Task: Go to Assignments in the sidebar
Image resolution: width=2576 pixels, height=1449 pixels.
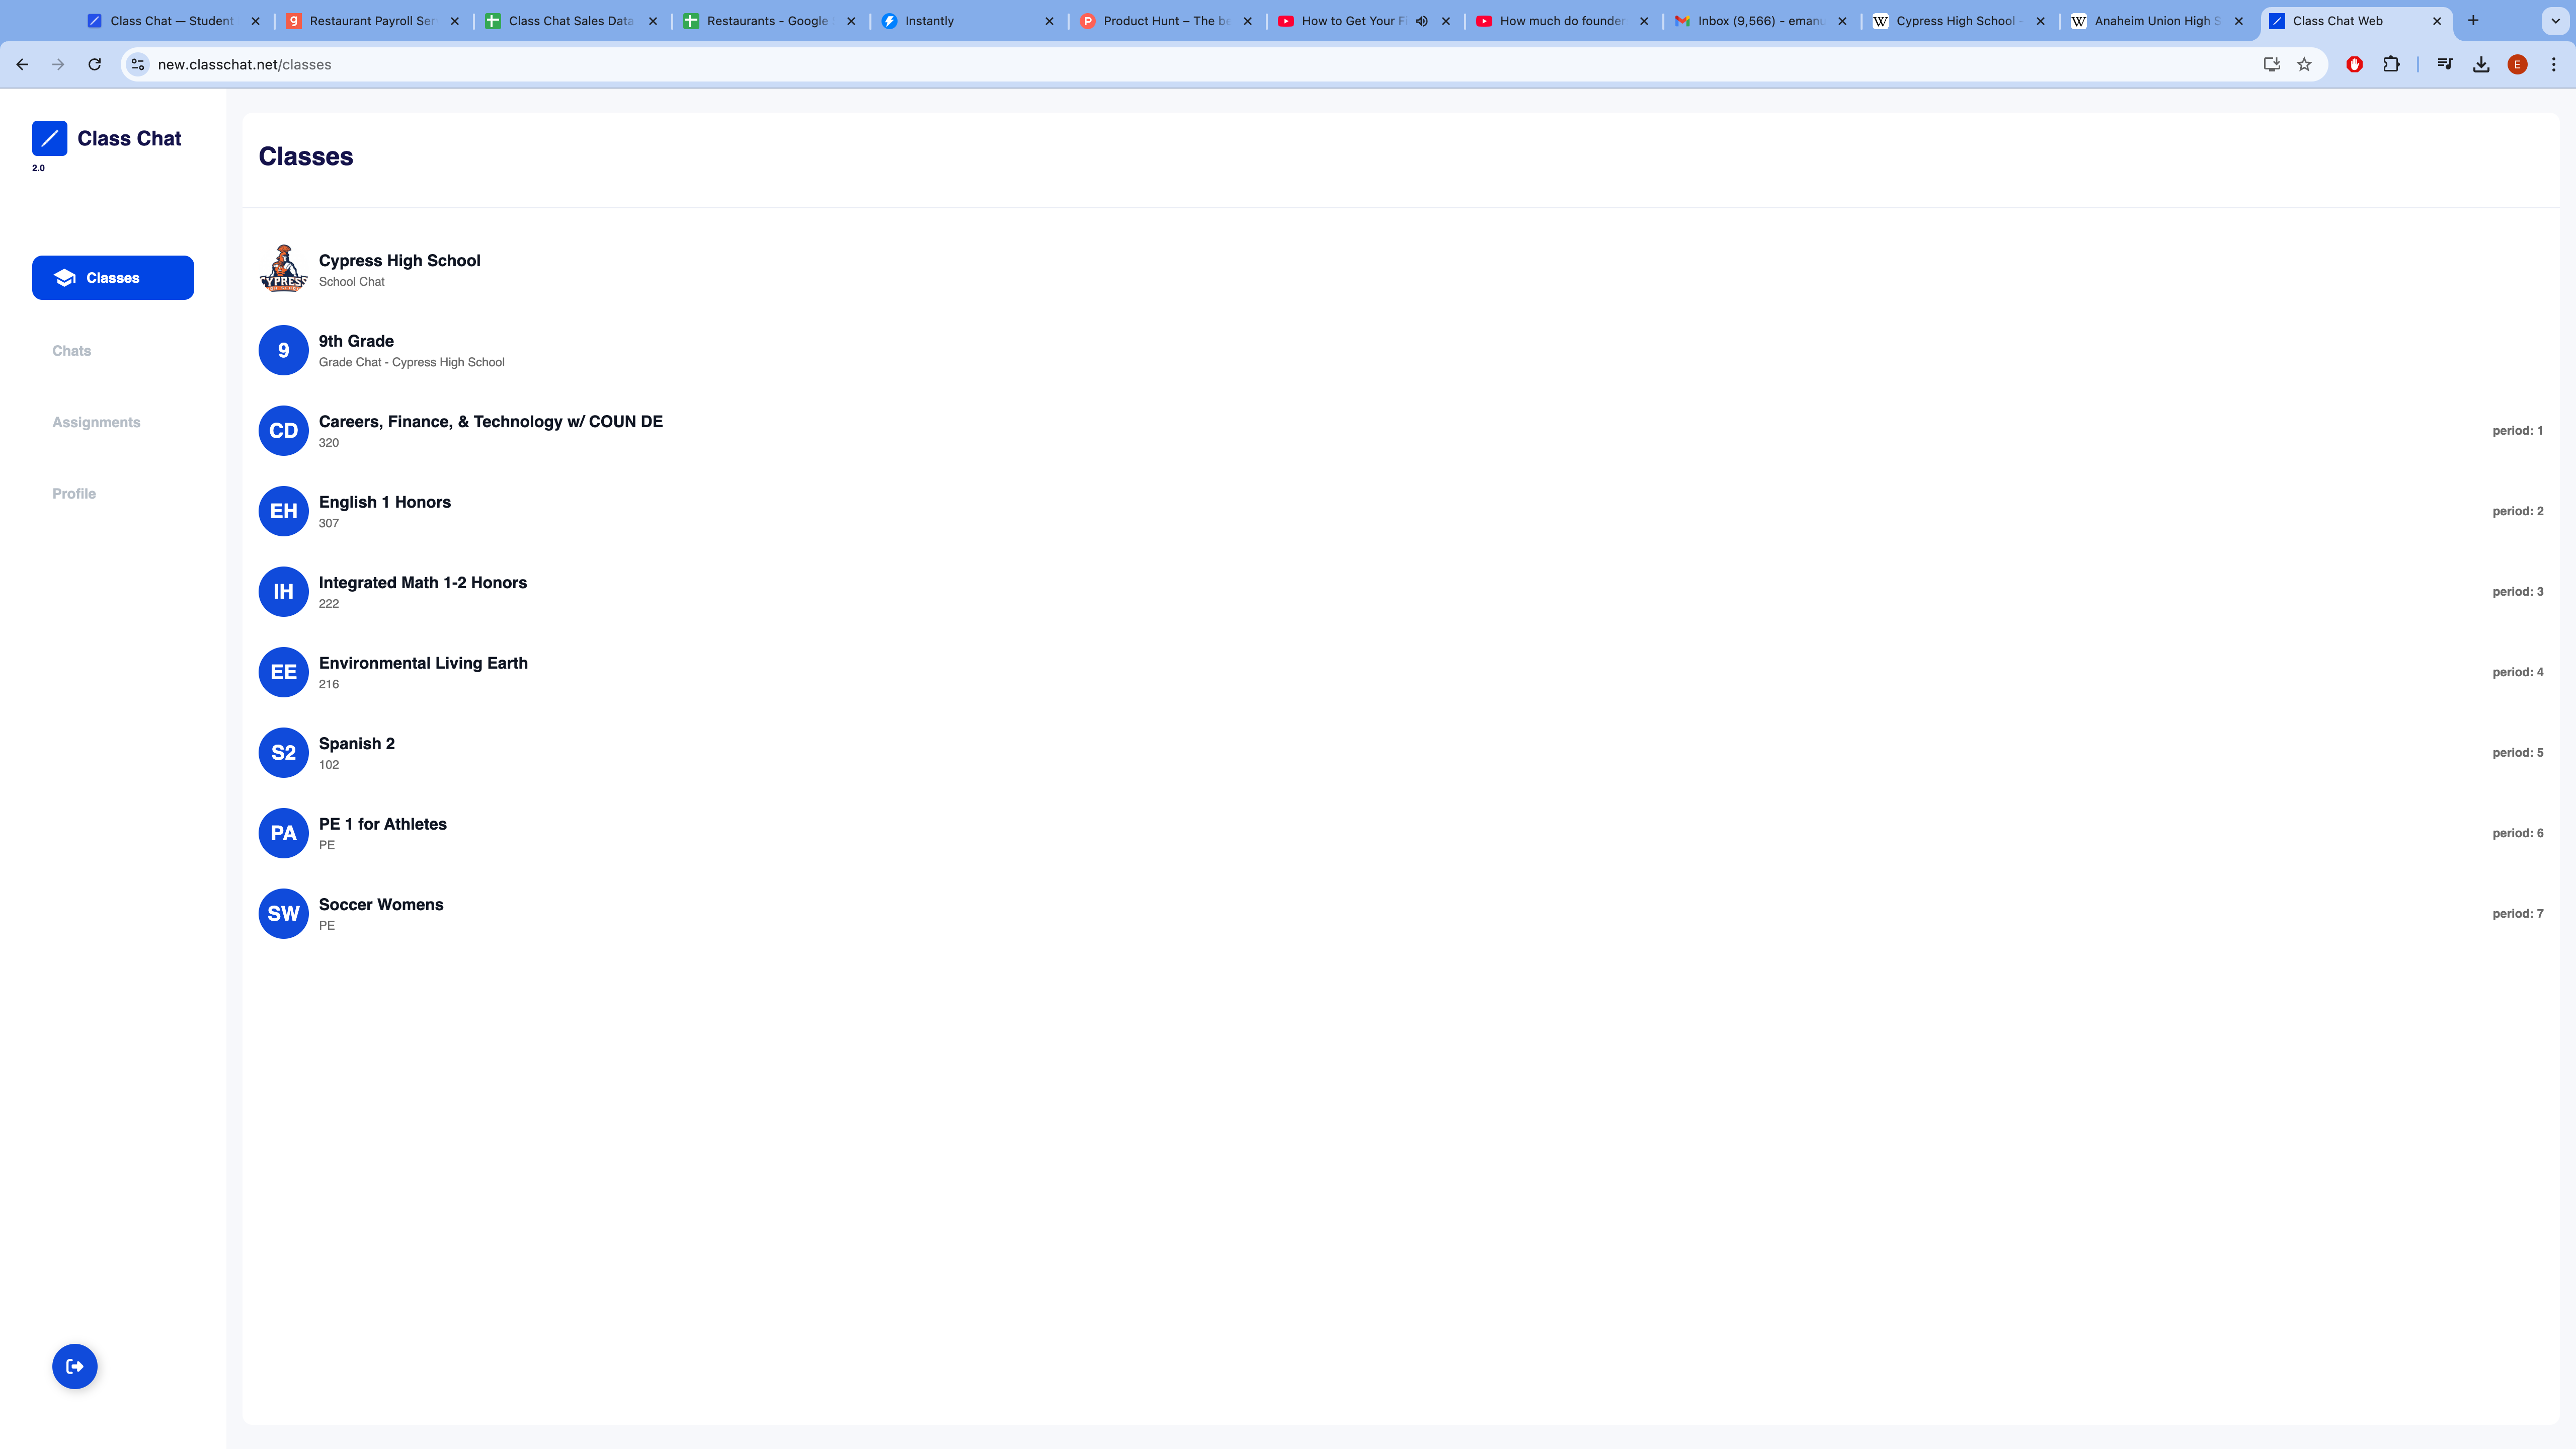Action: (96, 422)
